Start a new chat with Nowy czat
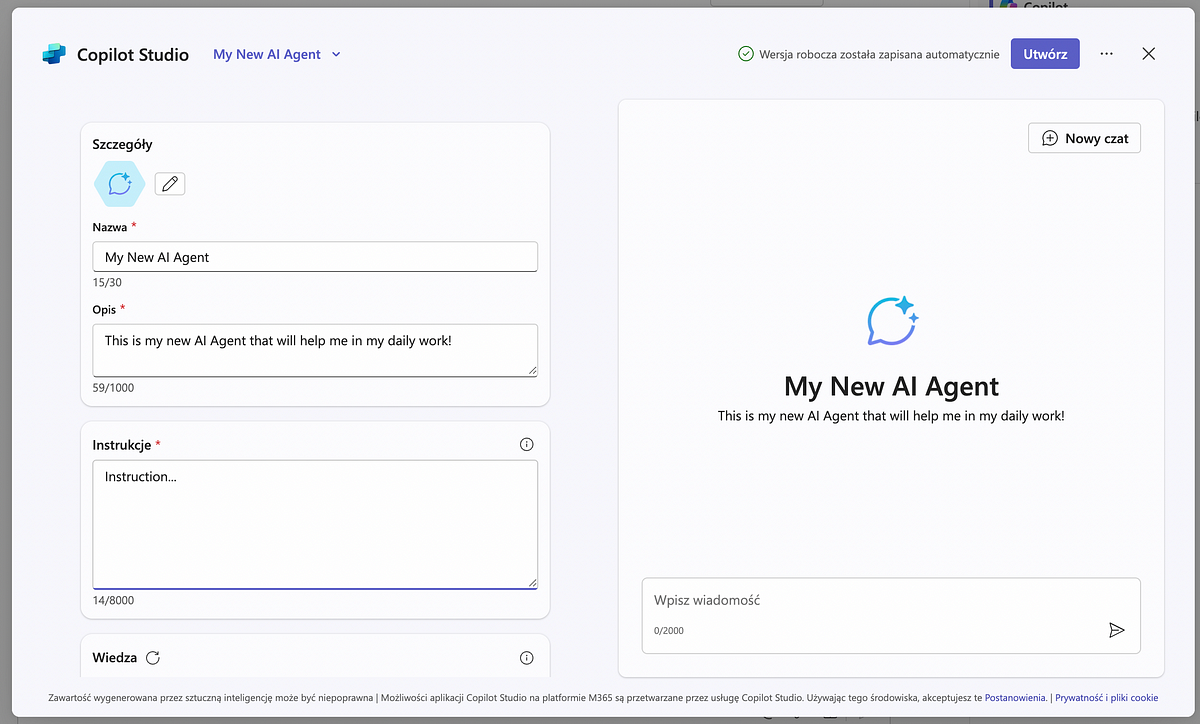Image resolution: width=1200 pixels, height=724 pixels. (x=1084, y=138)
